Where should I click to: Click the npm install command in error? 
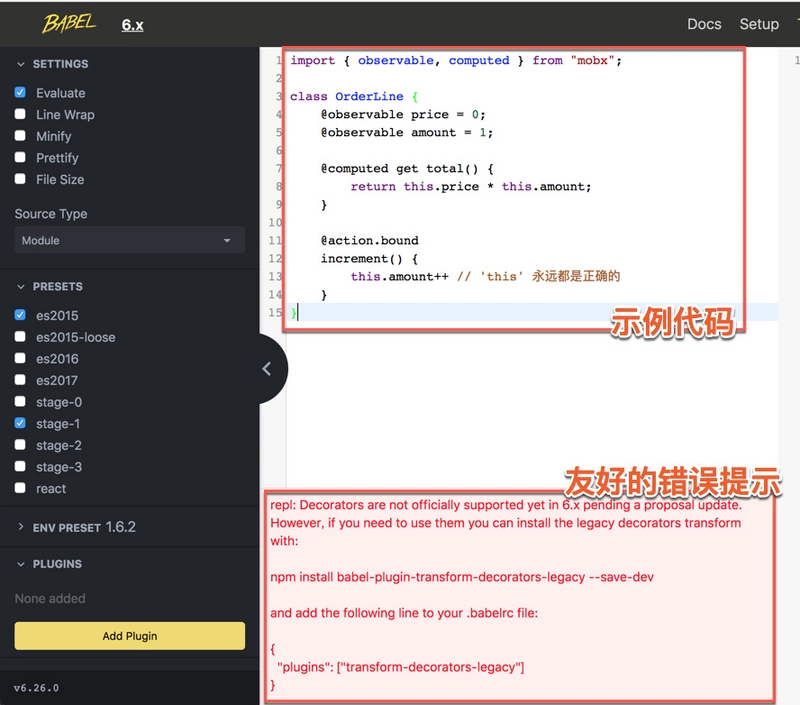tap(462, 577)
